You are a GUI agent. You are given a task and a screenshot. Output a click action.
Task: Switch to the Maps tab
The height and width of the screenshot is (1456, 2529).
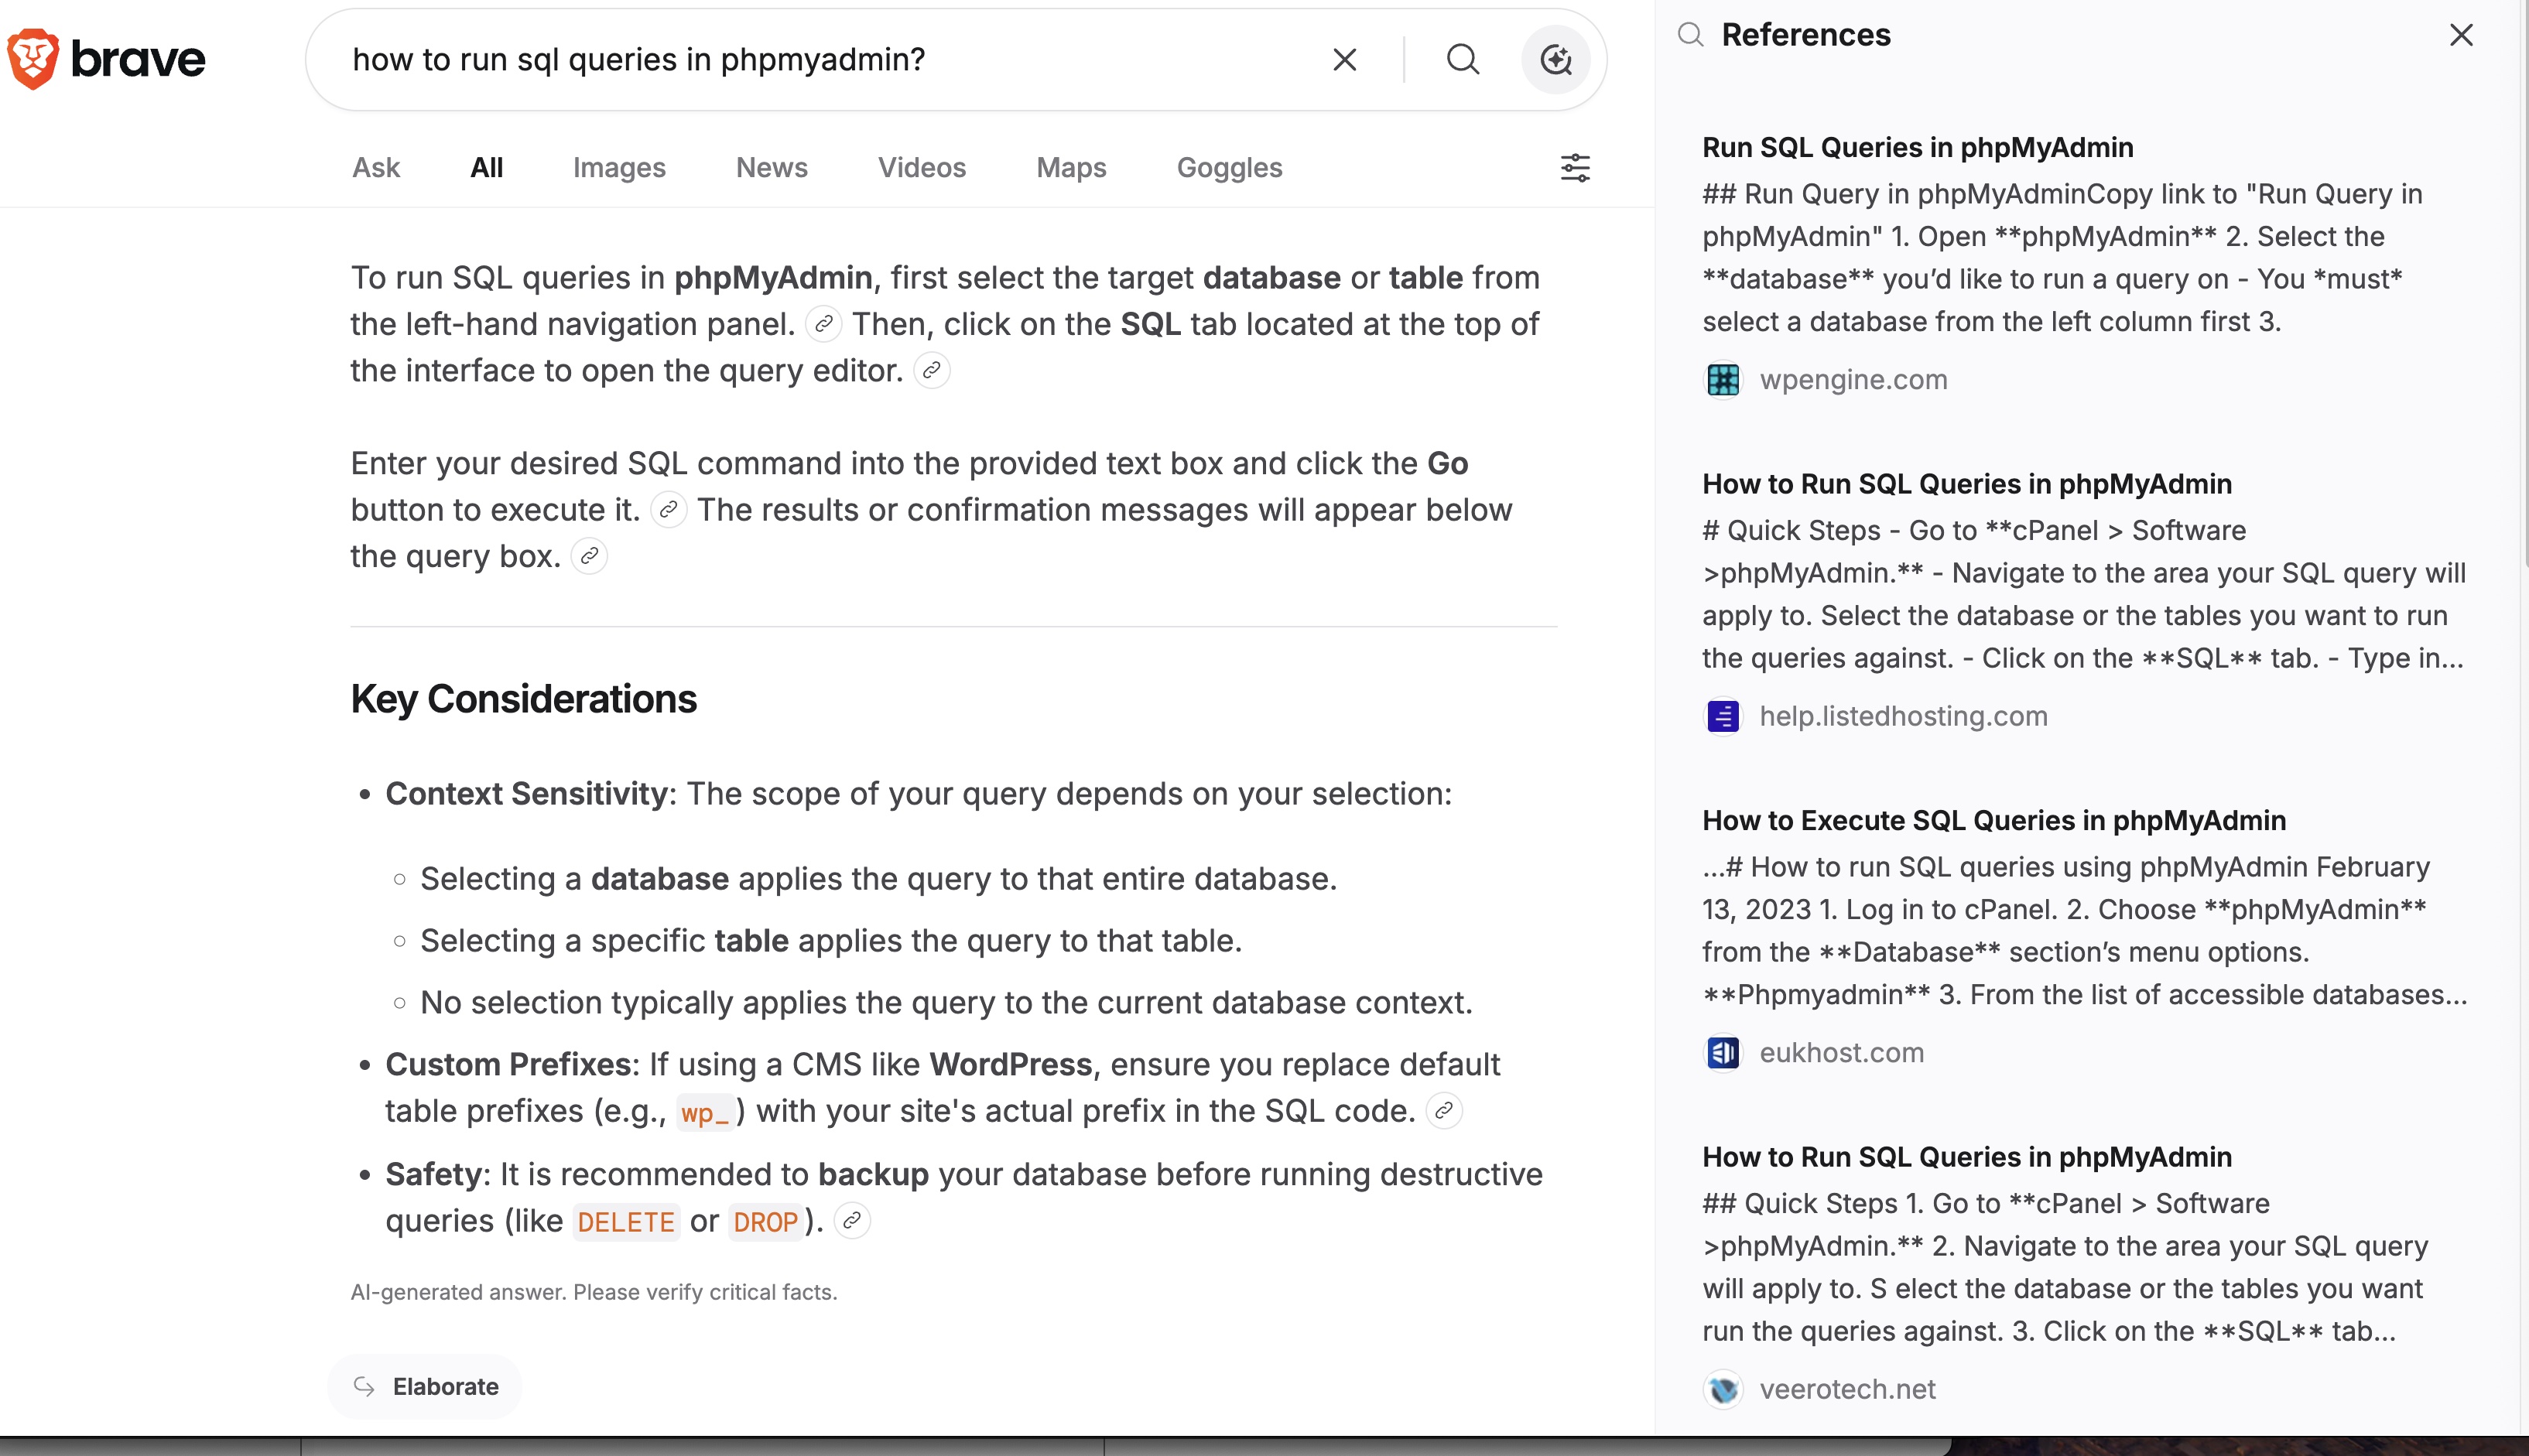coord(1071,168)
